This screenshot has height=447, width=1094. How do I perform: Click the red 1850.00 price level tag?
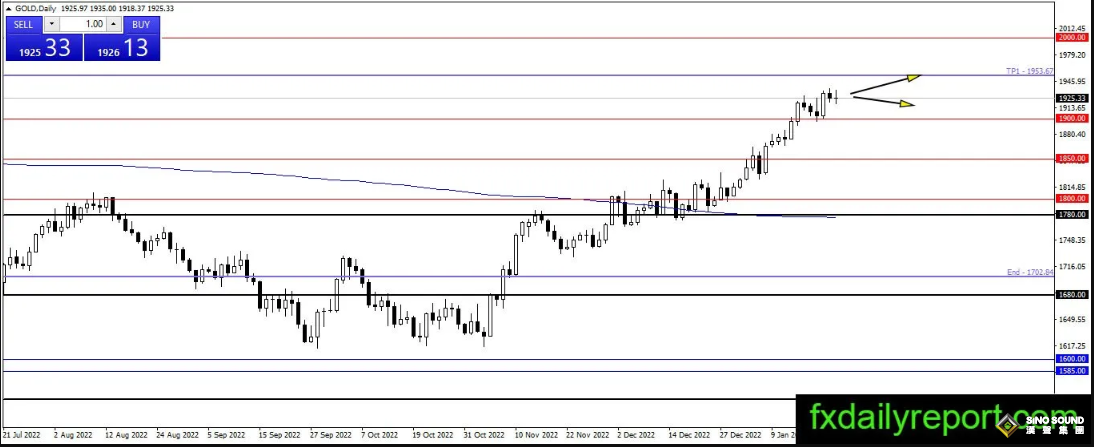(x=1071, y=158)
